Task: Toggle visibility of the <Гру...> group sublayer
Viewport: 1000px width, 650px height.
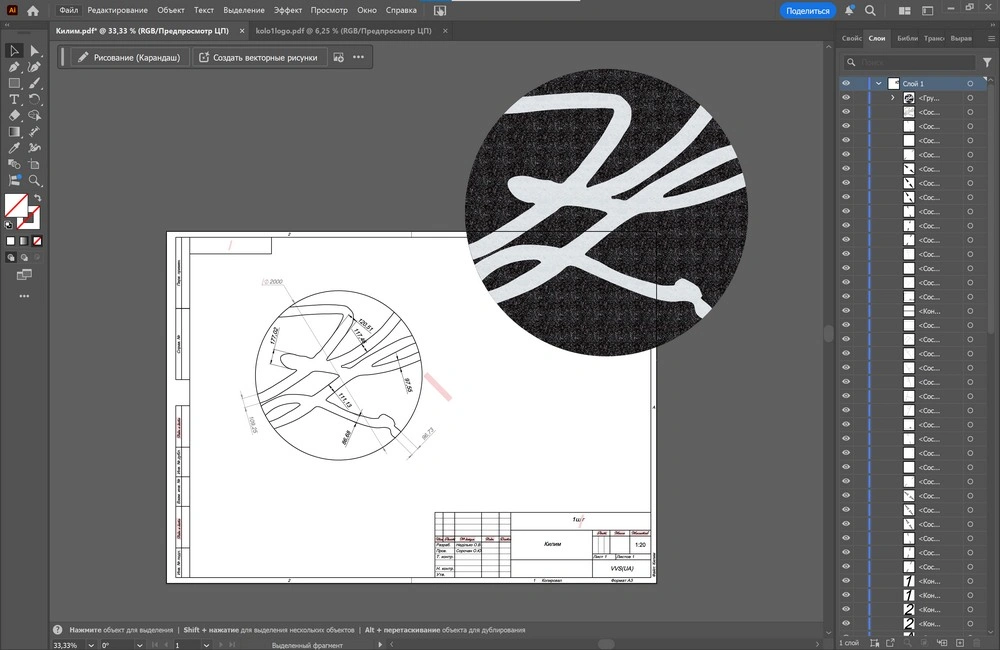Action: [846, 98]
